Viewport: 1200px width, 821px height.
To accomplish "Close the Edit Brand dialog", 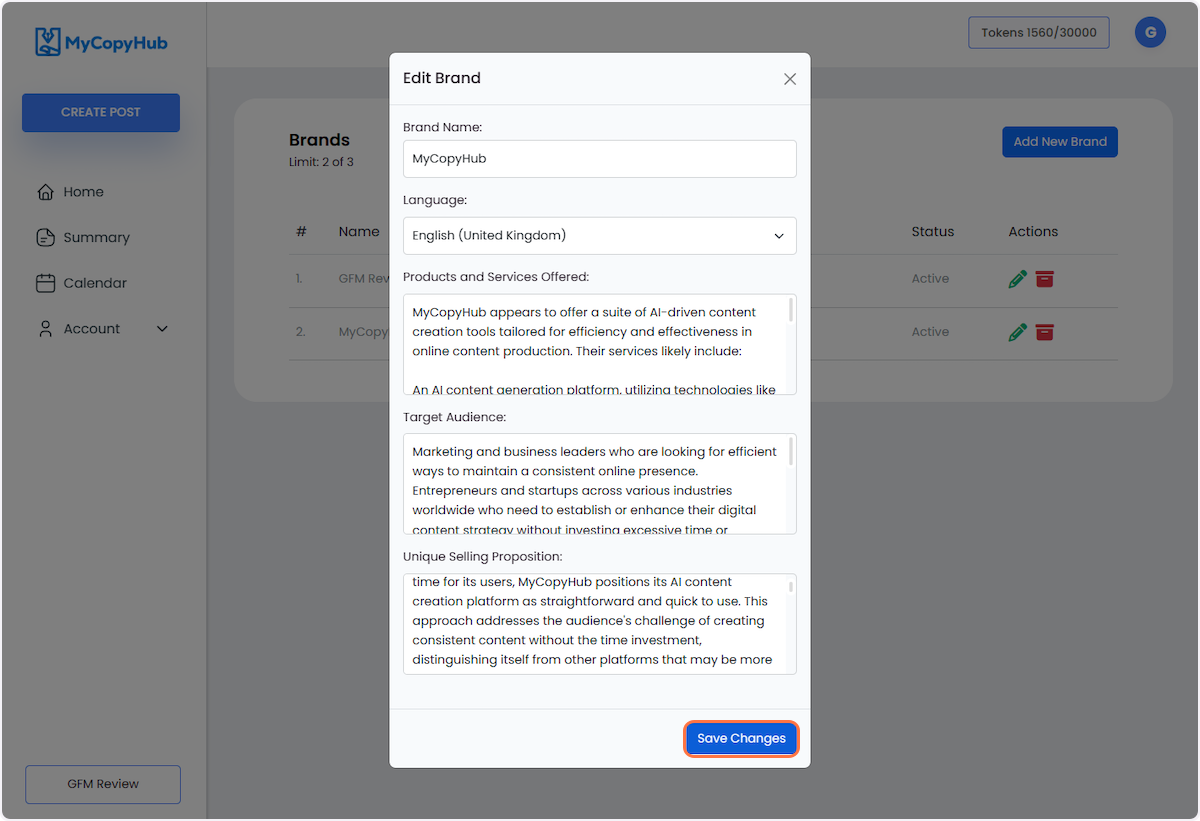I will (x=790, y=79).
